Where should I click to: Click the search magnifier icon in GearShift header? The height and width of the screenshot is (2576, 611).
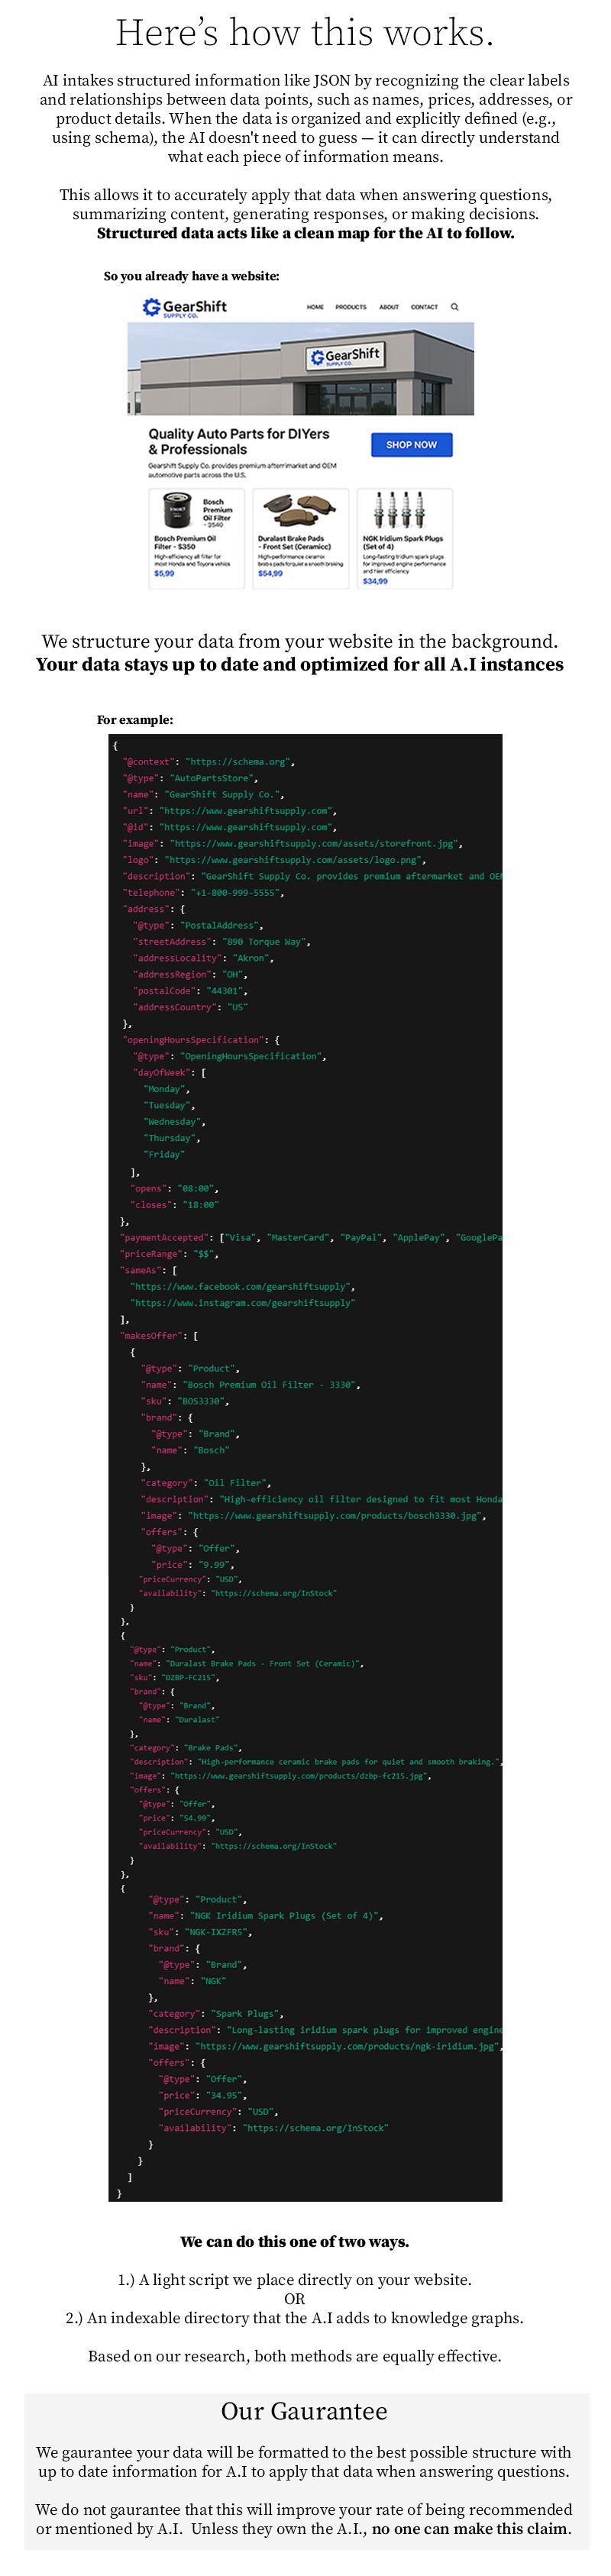[454, 307]
